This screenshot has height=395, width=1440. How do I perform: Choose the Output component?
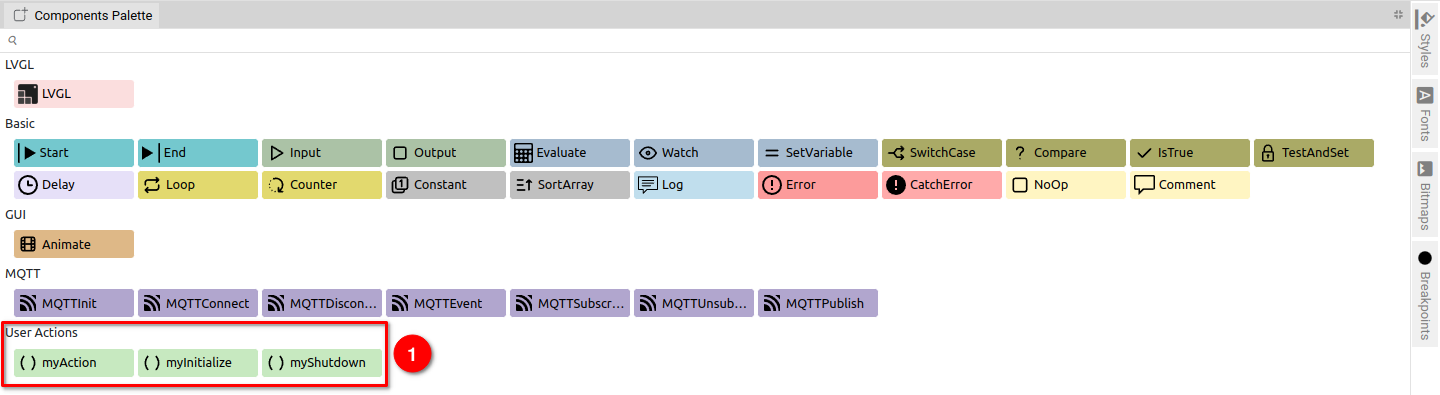[446, 153]
